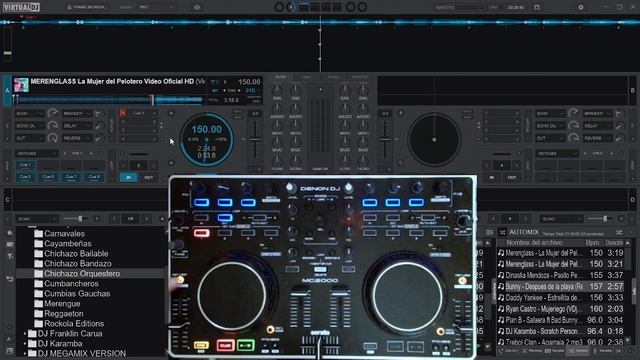Select Bunny - Despues de la playa track

click(x=560, y=287)
